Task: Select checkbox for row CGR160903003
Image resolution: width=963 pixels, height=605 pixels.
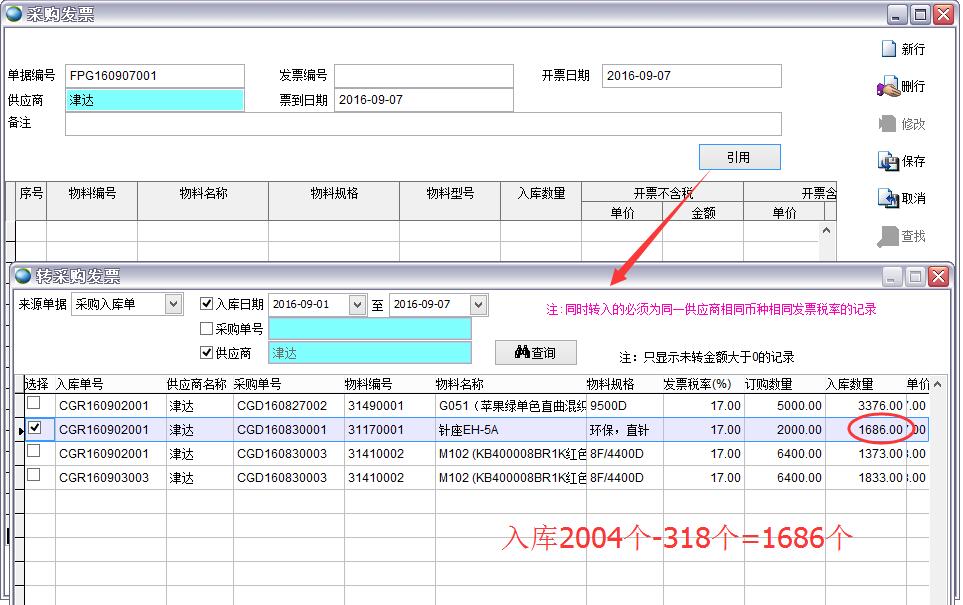Action: click(34, 475)
